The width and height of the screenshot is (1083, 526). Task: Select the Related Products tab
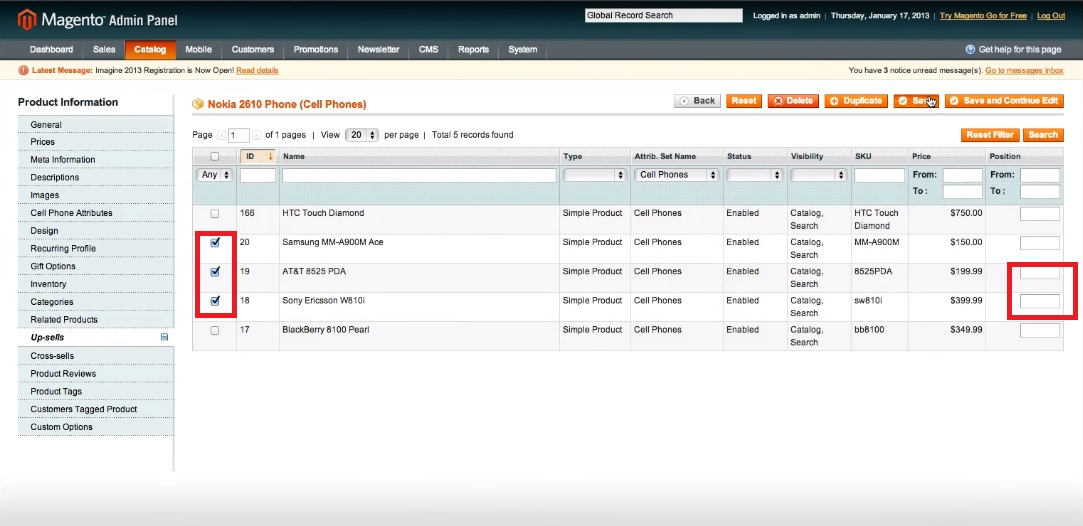(96, 320)
